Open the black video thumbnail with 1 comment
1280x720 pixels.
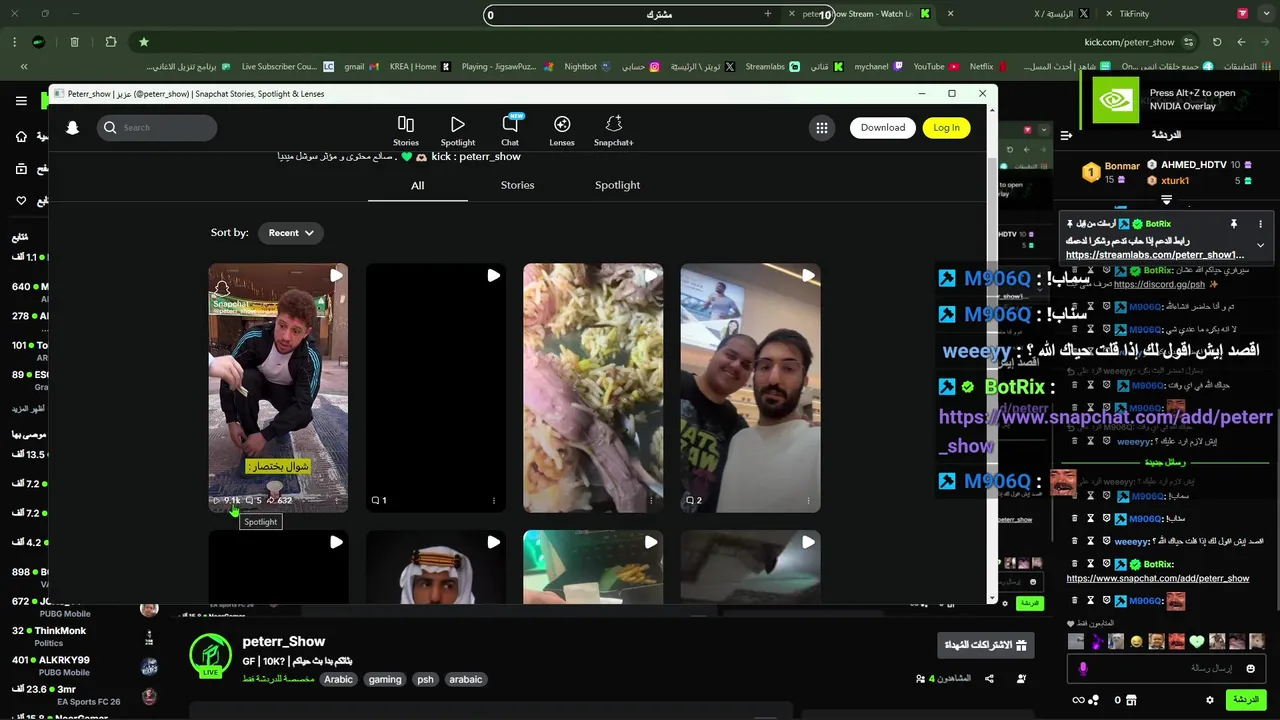click(435, 388)
